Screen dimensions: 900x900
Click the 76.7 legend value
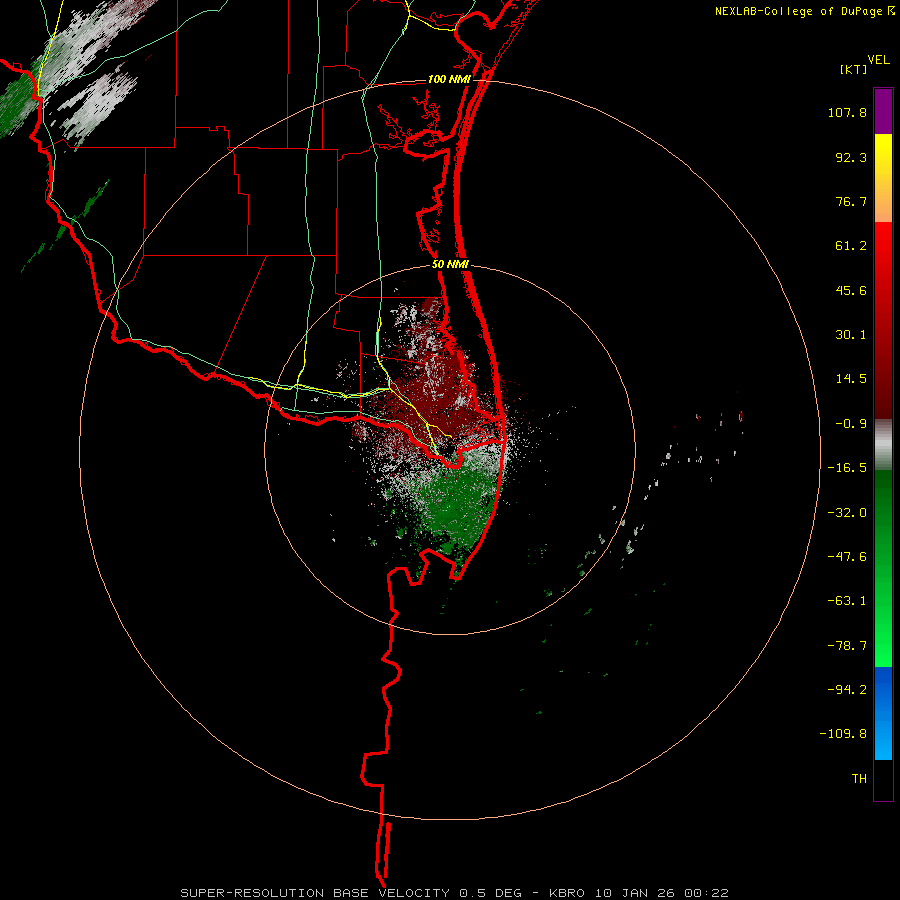pos(851,201)
